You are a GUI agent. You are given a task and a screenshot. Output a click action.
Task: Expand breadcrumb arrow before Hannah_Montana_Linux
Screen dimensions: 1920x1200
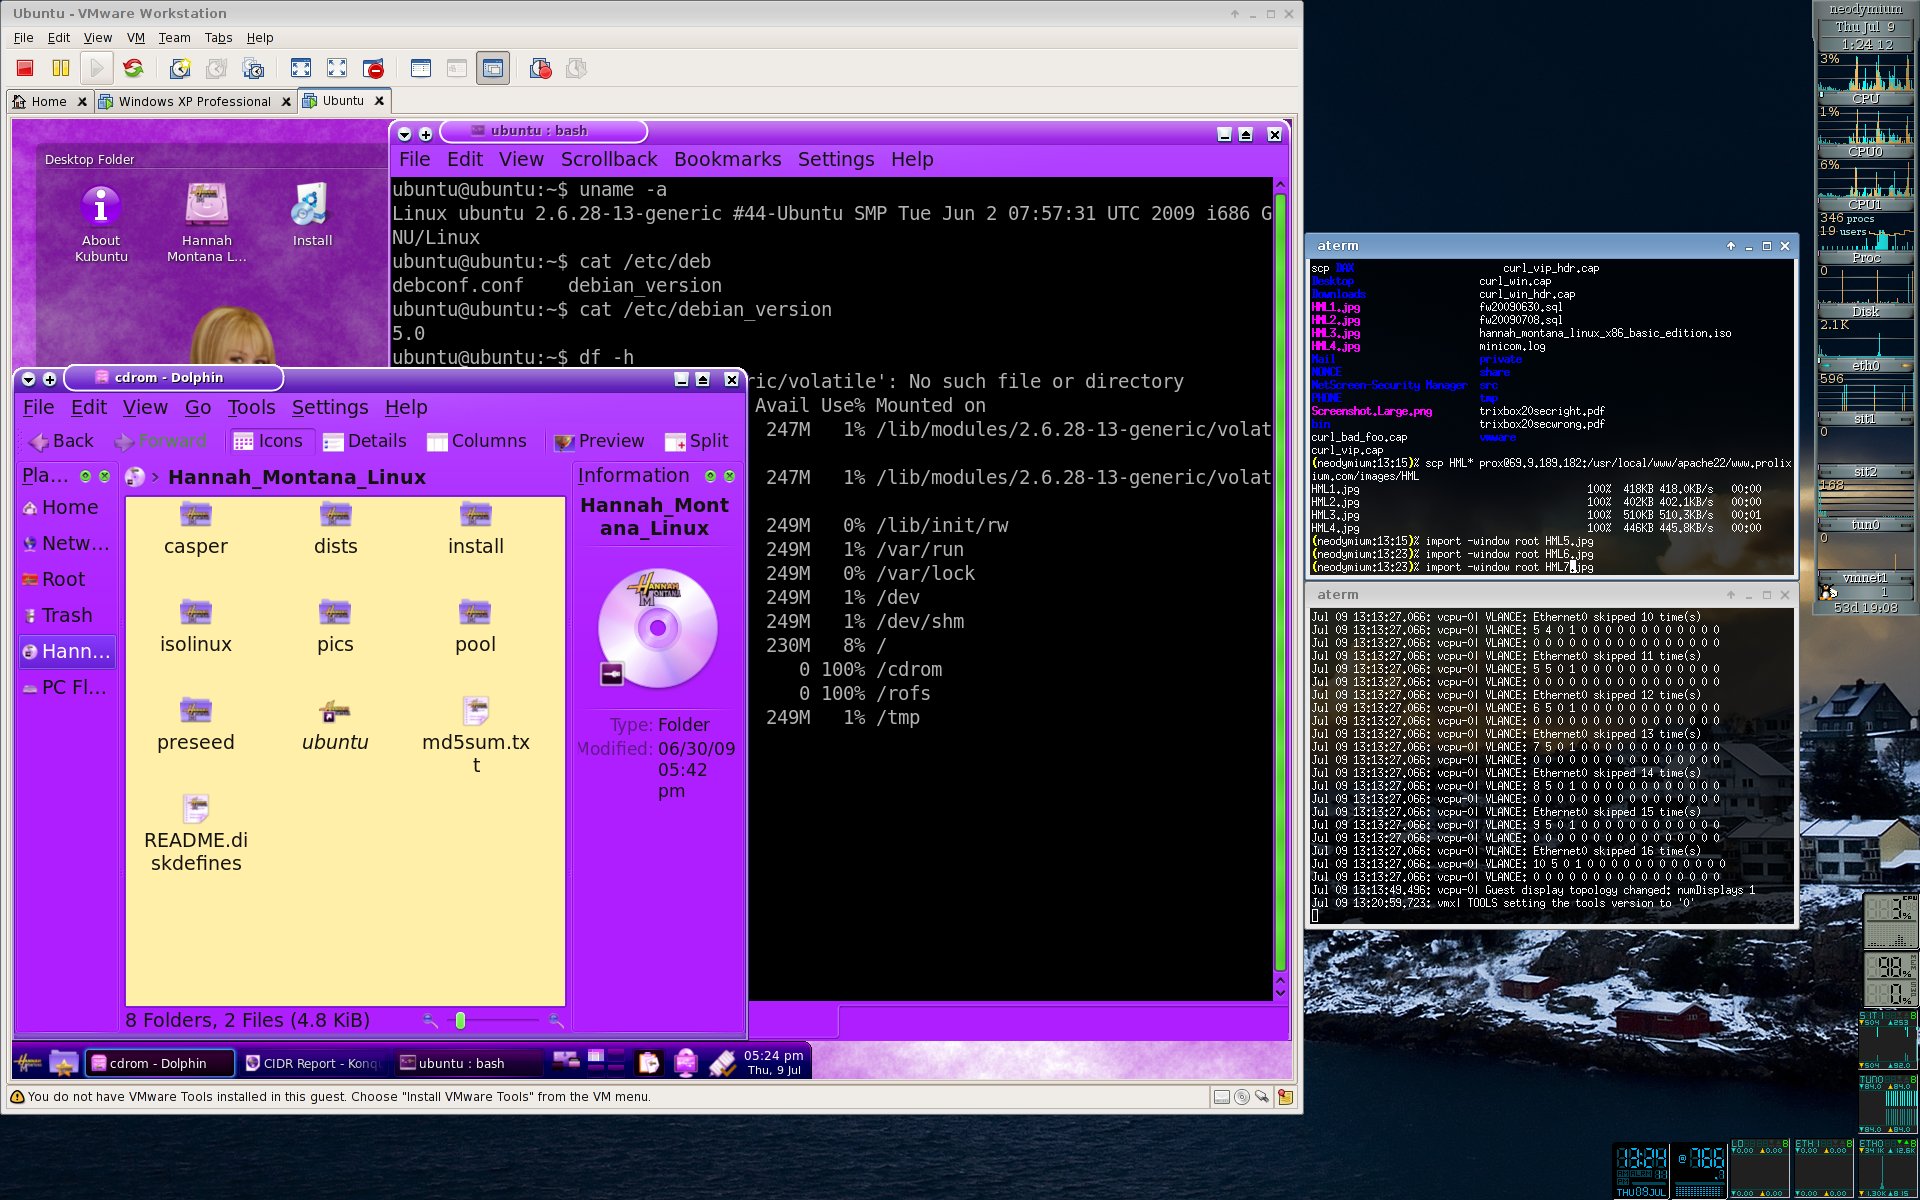[x=155, y=478]
